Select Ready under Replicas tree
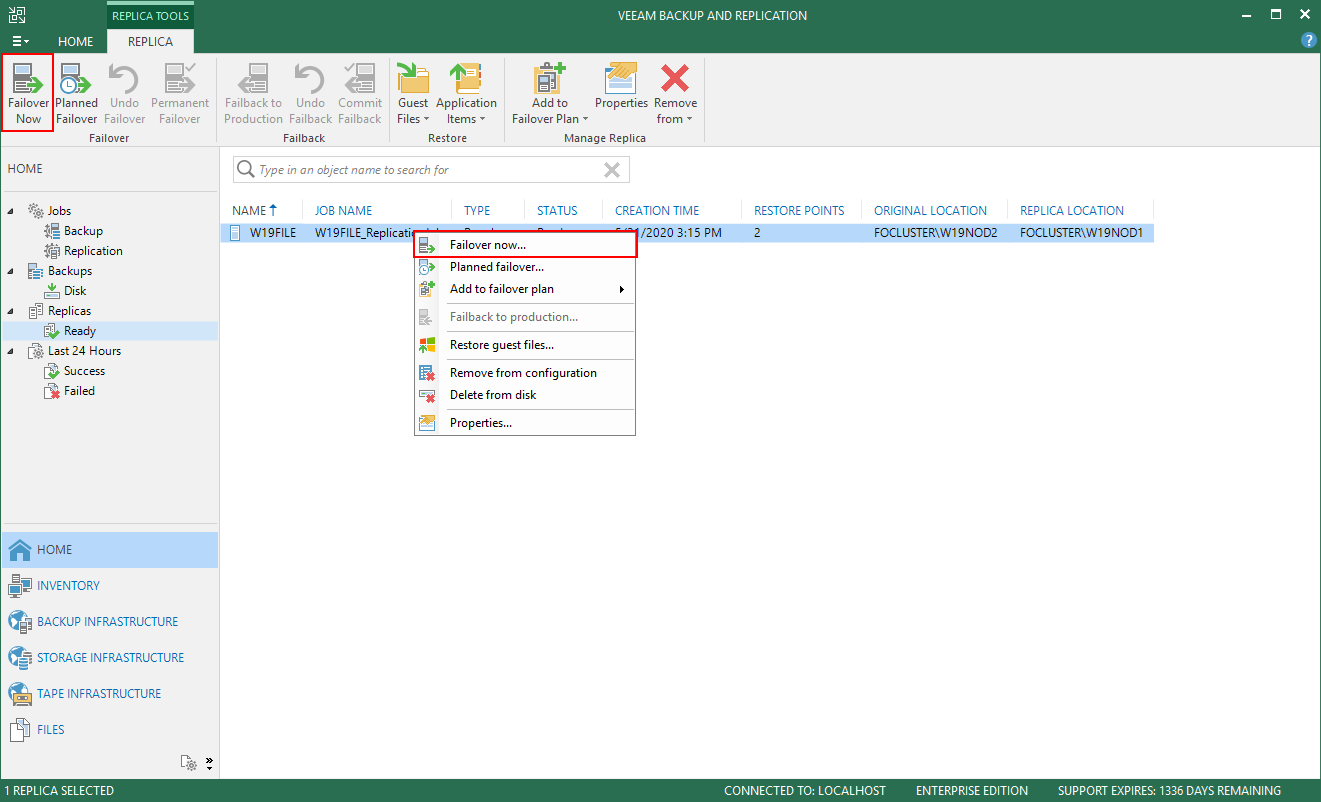The width and height of the screenshot is (1321, 802). 80,331
